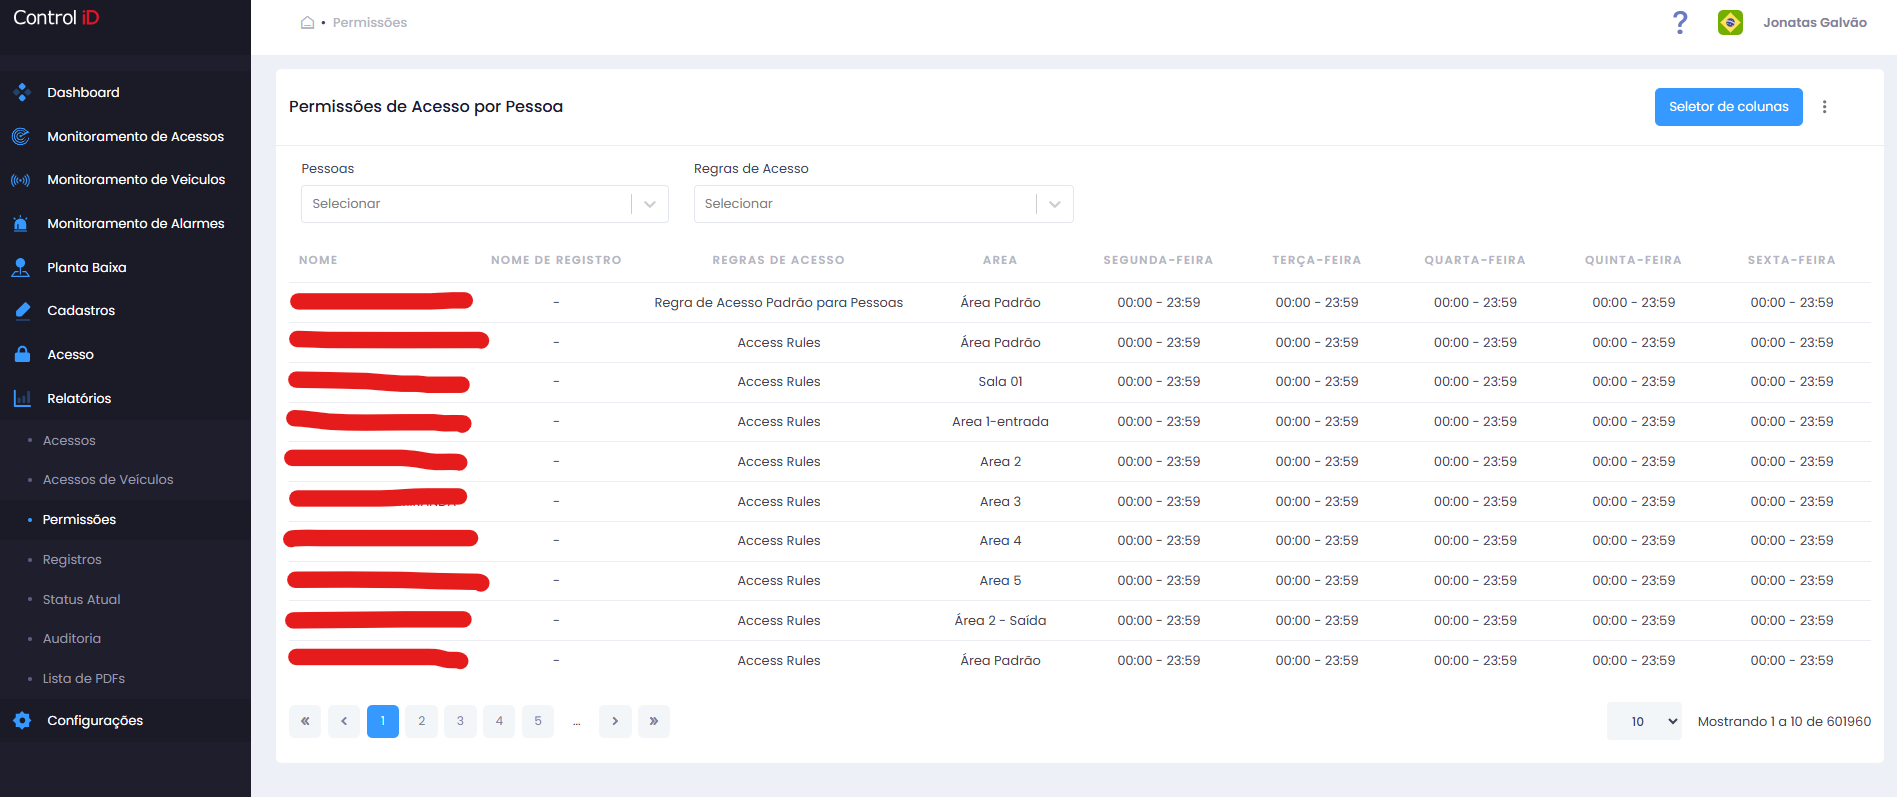Screen dimensions: 1897x797
Task: Click Permissões breadcrumb link
Action: coord(370,22)
